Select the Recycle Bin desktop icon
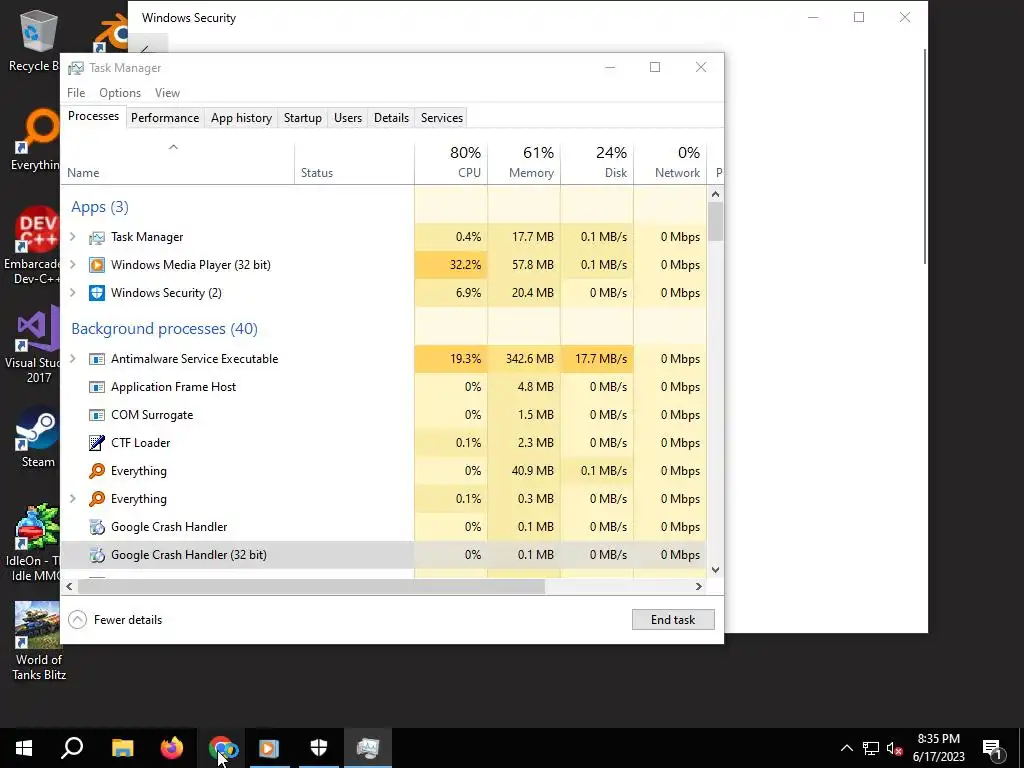Viewport: 1024px width, 768px height. (36, 40)
